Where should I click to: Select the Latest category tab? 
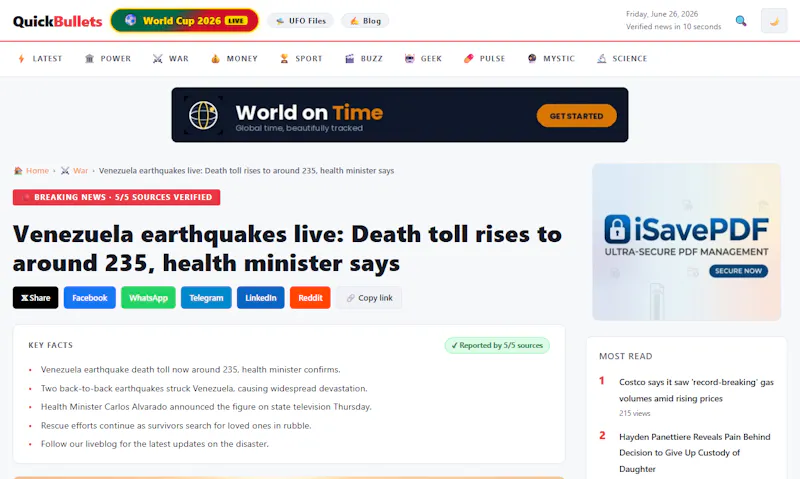click(x=40, y=59)
